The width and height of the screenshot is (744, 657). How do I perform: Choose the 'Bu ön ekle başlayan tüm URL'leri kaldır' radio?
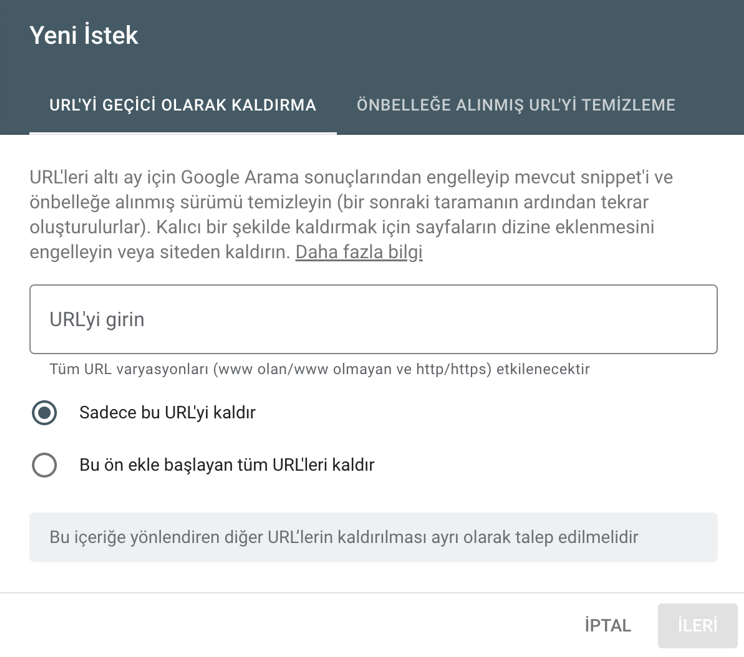[x=44, y=465]
